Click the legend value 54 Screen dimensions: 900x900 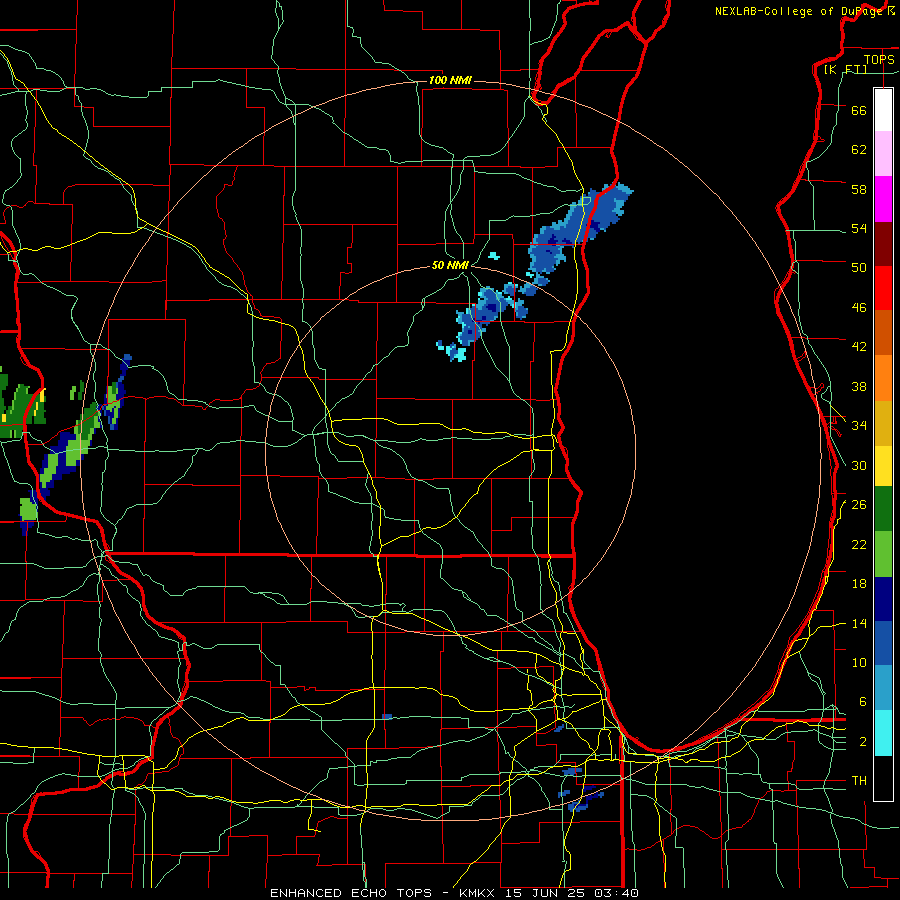[x=859, y=228]
